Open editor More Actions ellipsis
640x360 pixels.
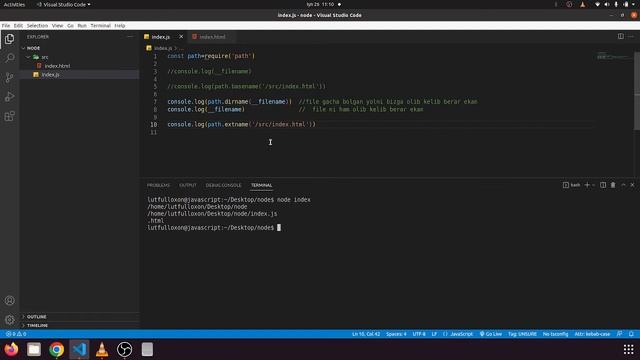pyautogui.click(x=631, y=36)
